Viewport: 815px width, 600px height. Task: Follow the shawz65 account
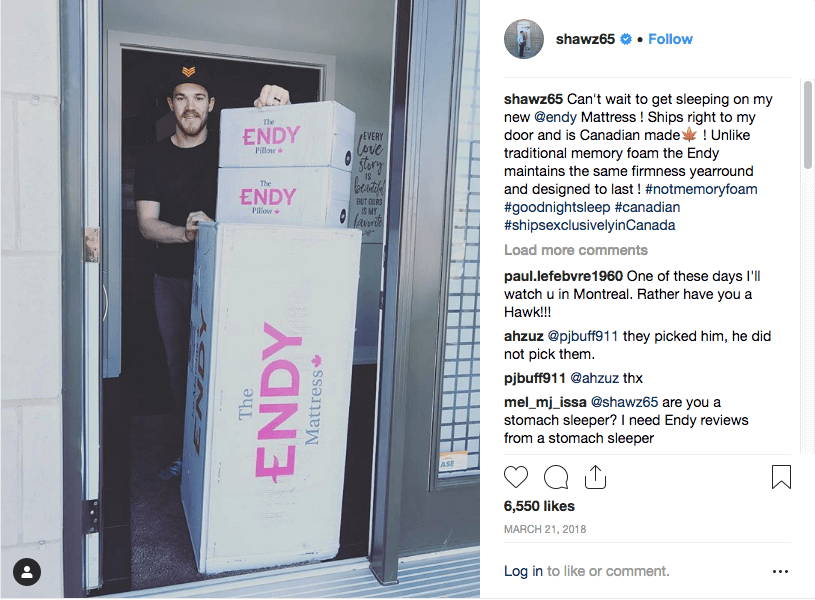pyautogui.click(x=670, y=39)
